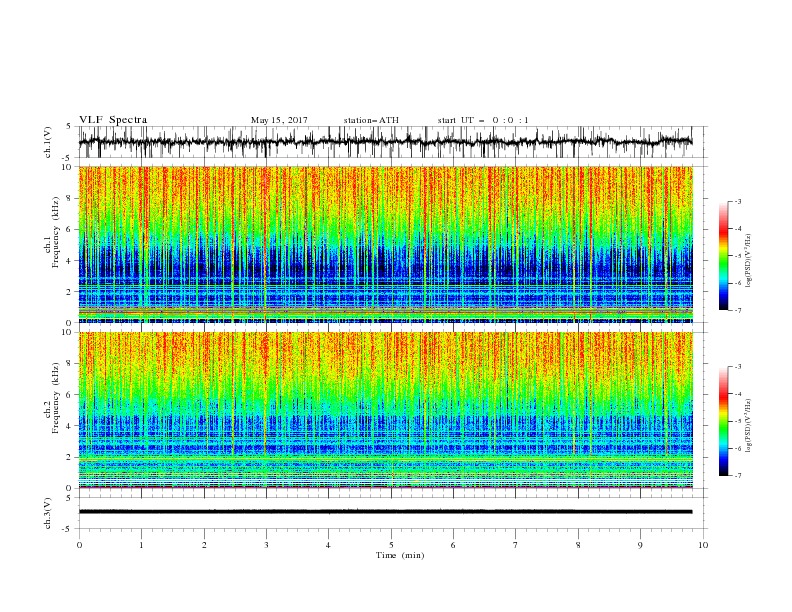
Task: Click the "4" tick on ch.2 frequency axis
Action: (x=70, y=426)
